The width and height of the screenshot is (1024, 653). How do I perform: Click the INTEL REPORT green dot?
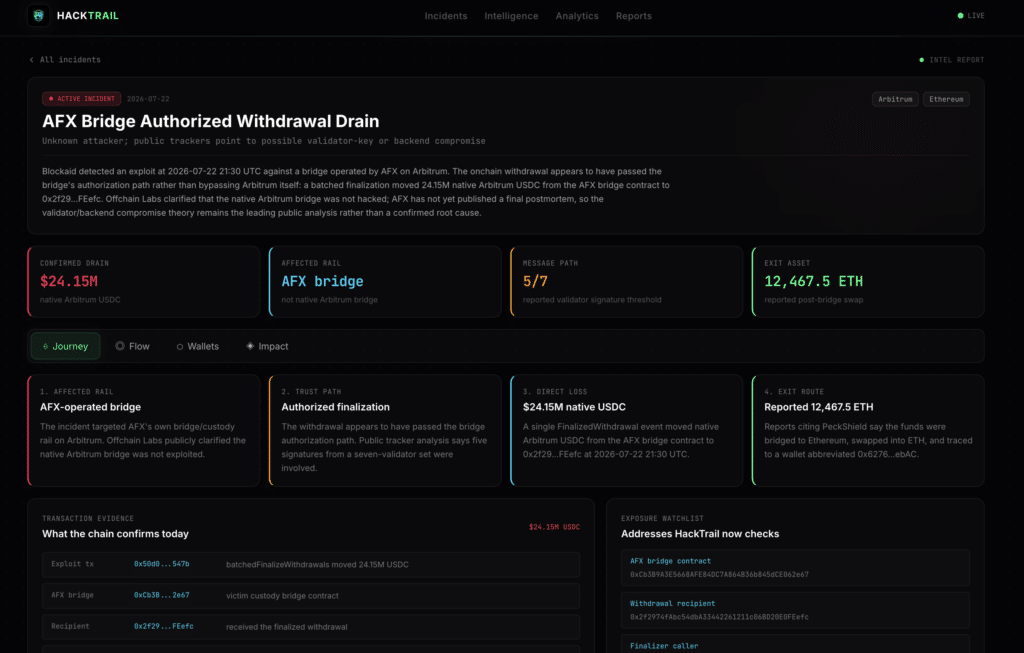[x=921, y=60]
